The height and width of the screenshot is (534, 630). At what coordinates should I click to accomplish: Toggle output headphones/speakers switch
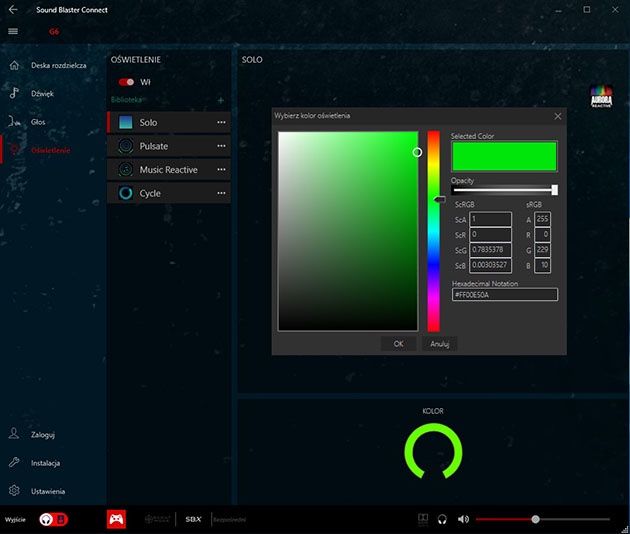tap(53, 520)
